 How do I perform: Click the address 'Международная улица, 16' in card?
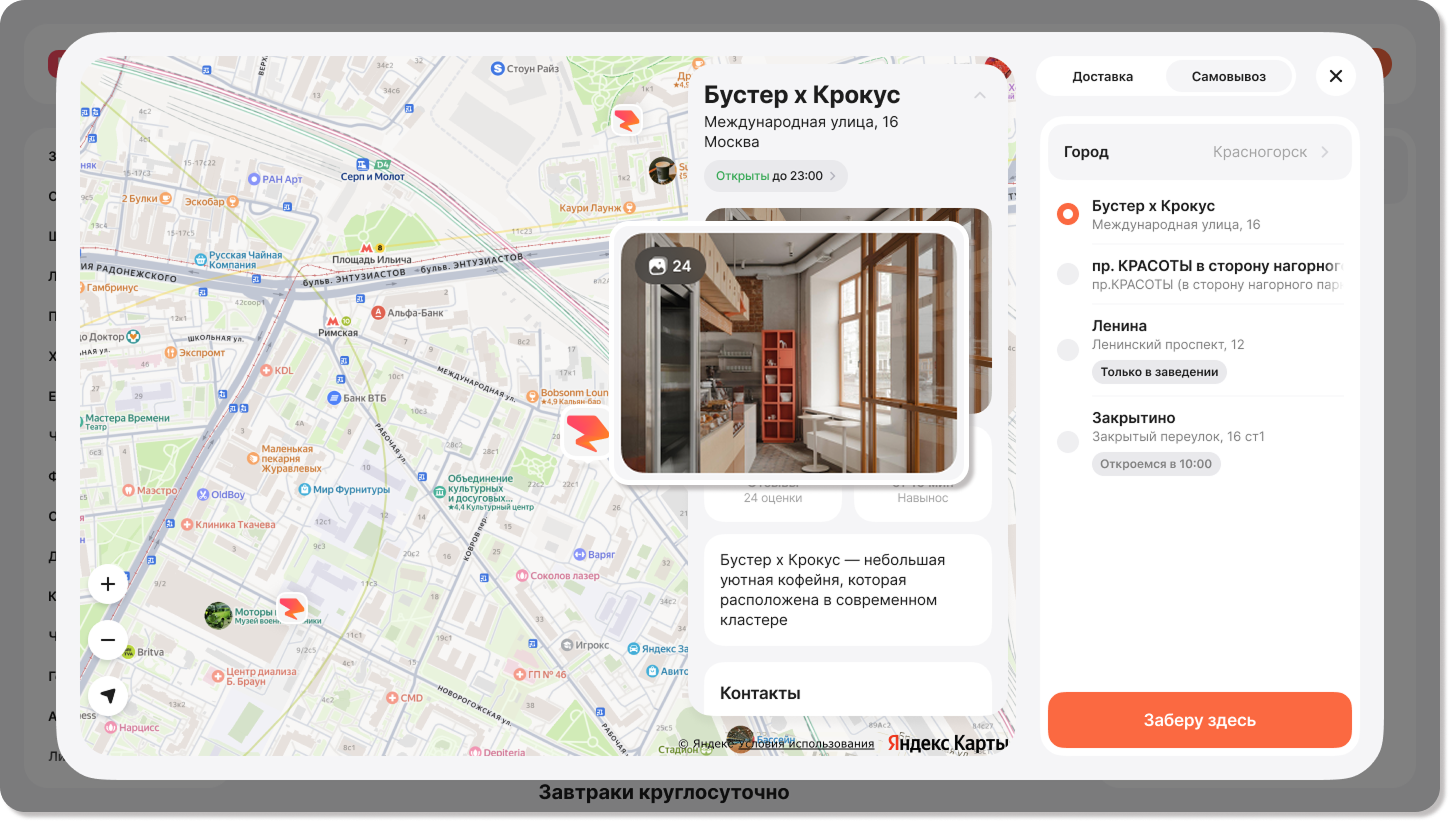coord(801,122)
